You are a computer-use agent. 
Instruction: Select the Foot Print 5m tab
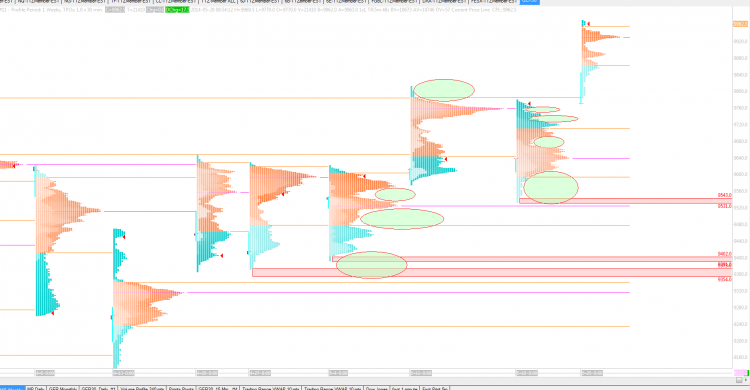tap(435, 389)
